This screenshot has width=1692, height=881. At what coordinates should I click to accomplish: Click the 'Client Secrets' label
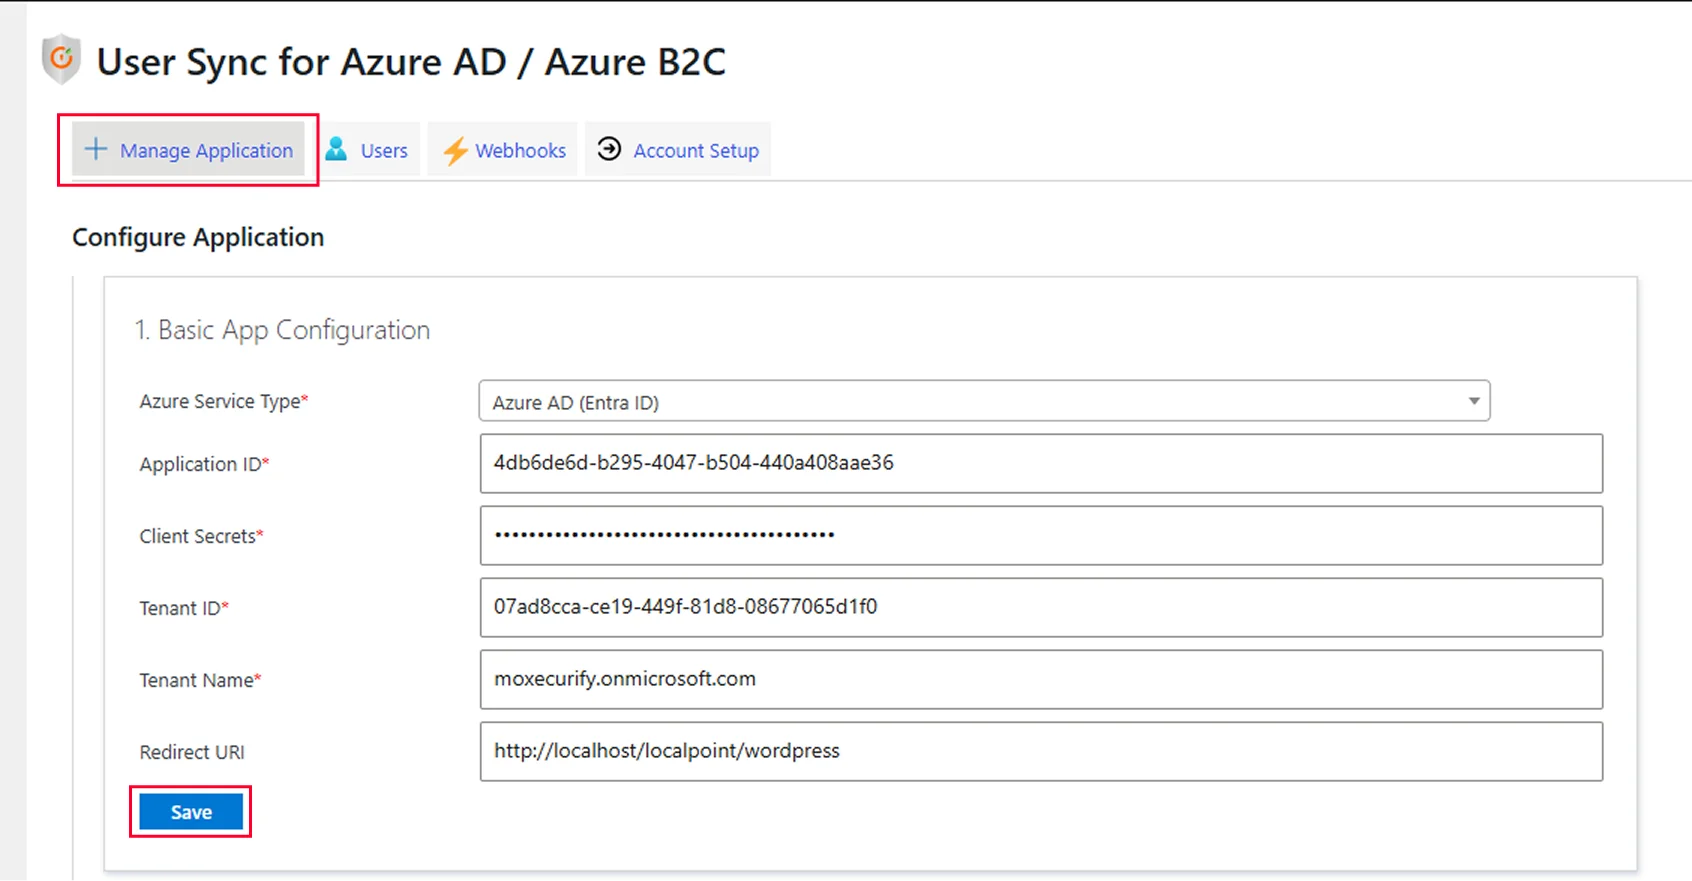click(x=201, y=536)
